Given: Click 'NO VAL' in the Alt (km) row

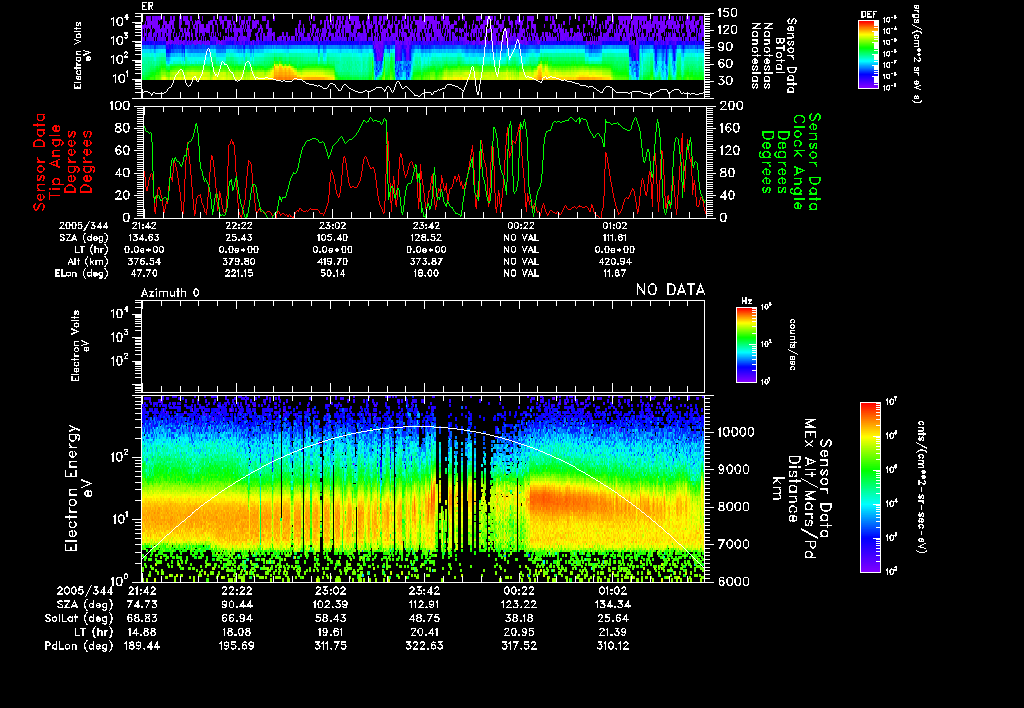Looking at the screenshot, I should click(x=520, y=261).
